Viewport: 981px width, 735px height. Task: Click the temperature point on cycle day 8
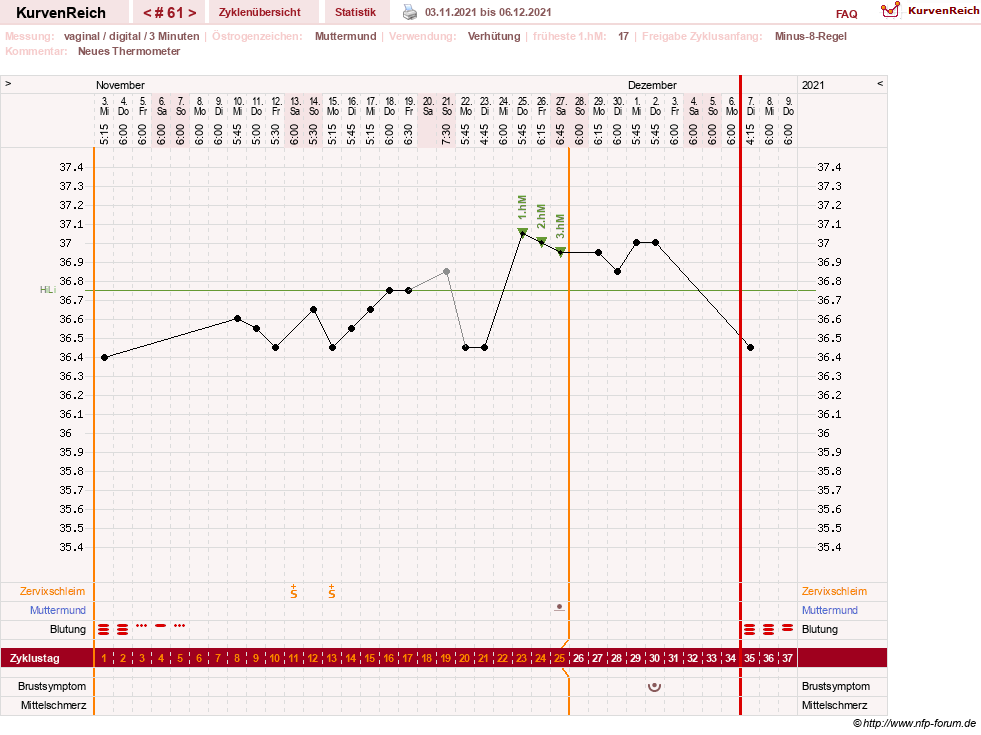coord(237,318)
